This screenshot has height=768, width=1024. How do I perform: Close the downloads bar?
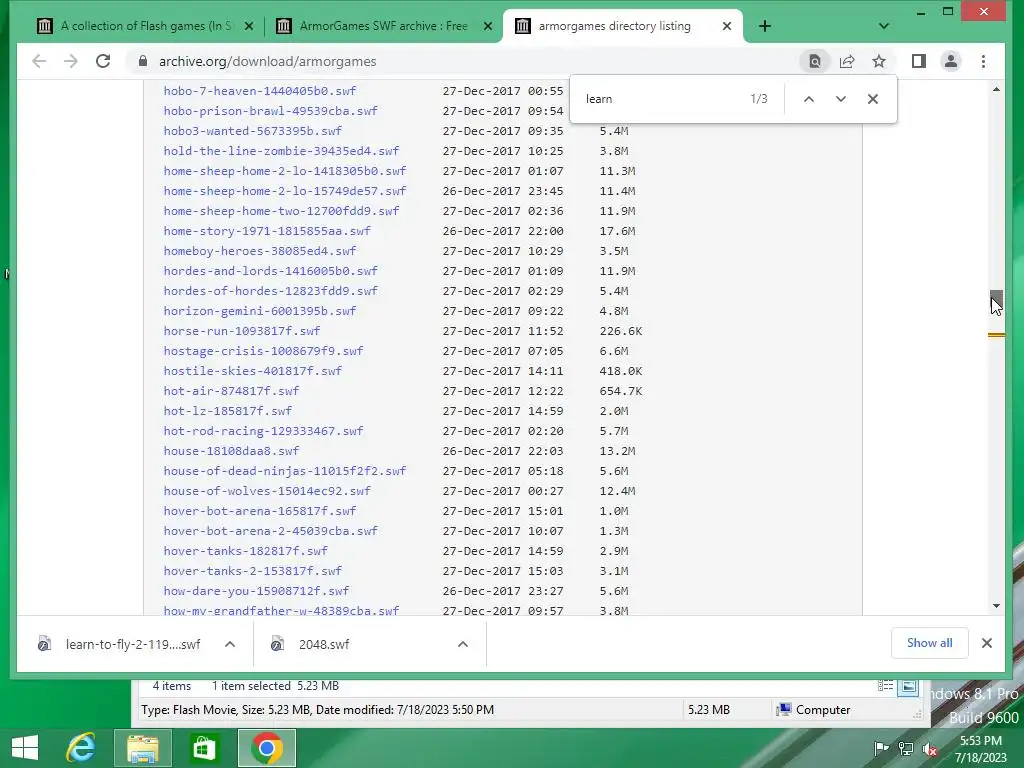[987, 643]
